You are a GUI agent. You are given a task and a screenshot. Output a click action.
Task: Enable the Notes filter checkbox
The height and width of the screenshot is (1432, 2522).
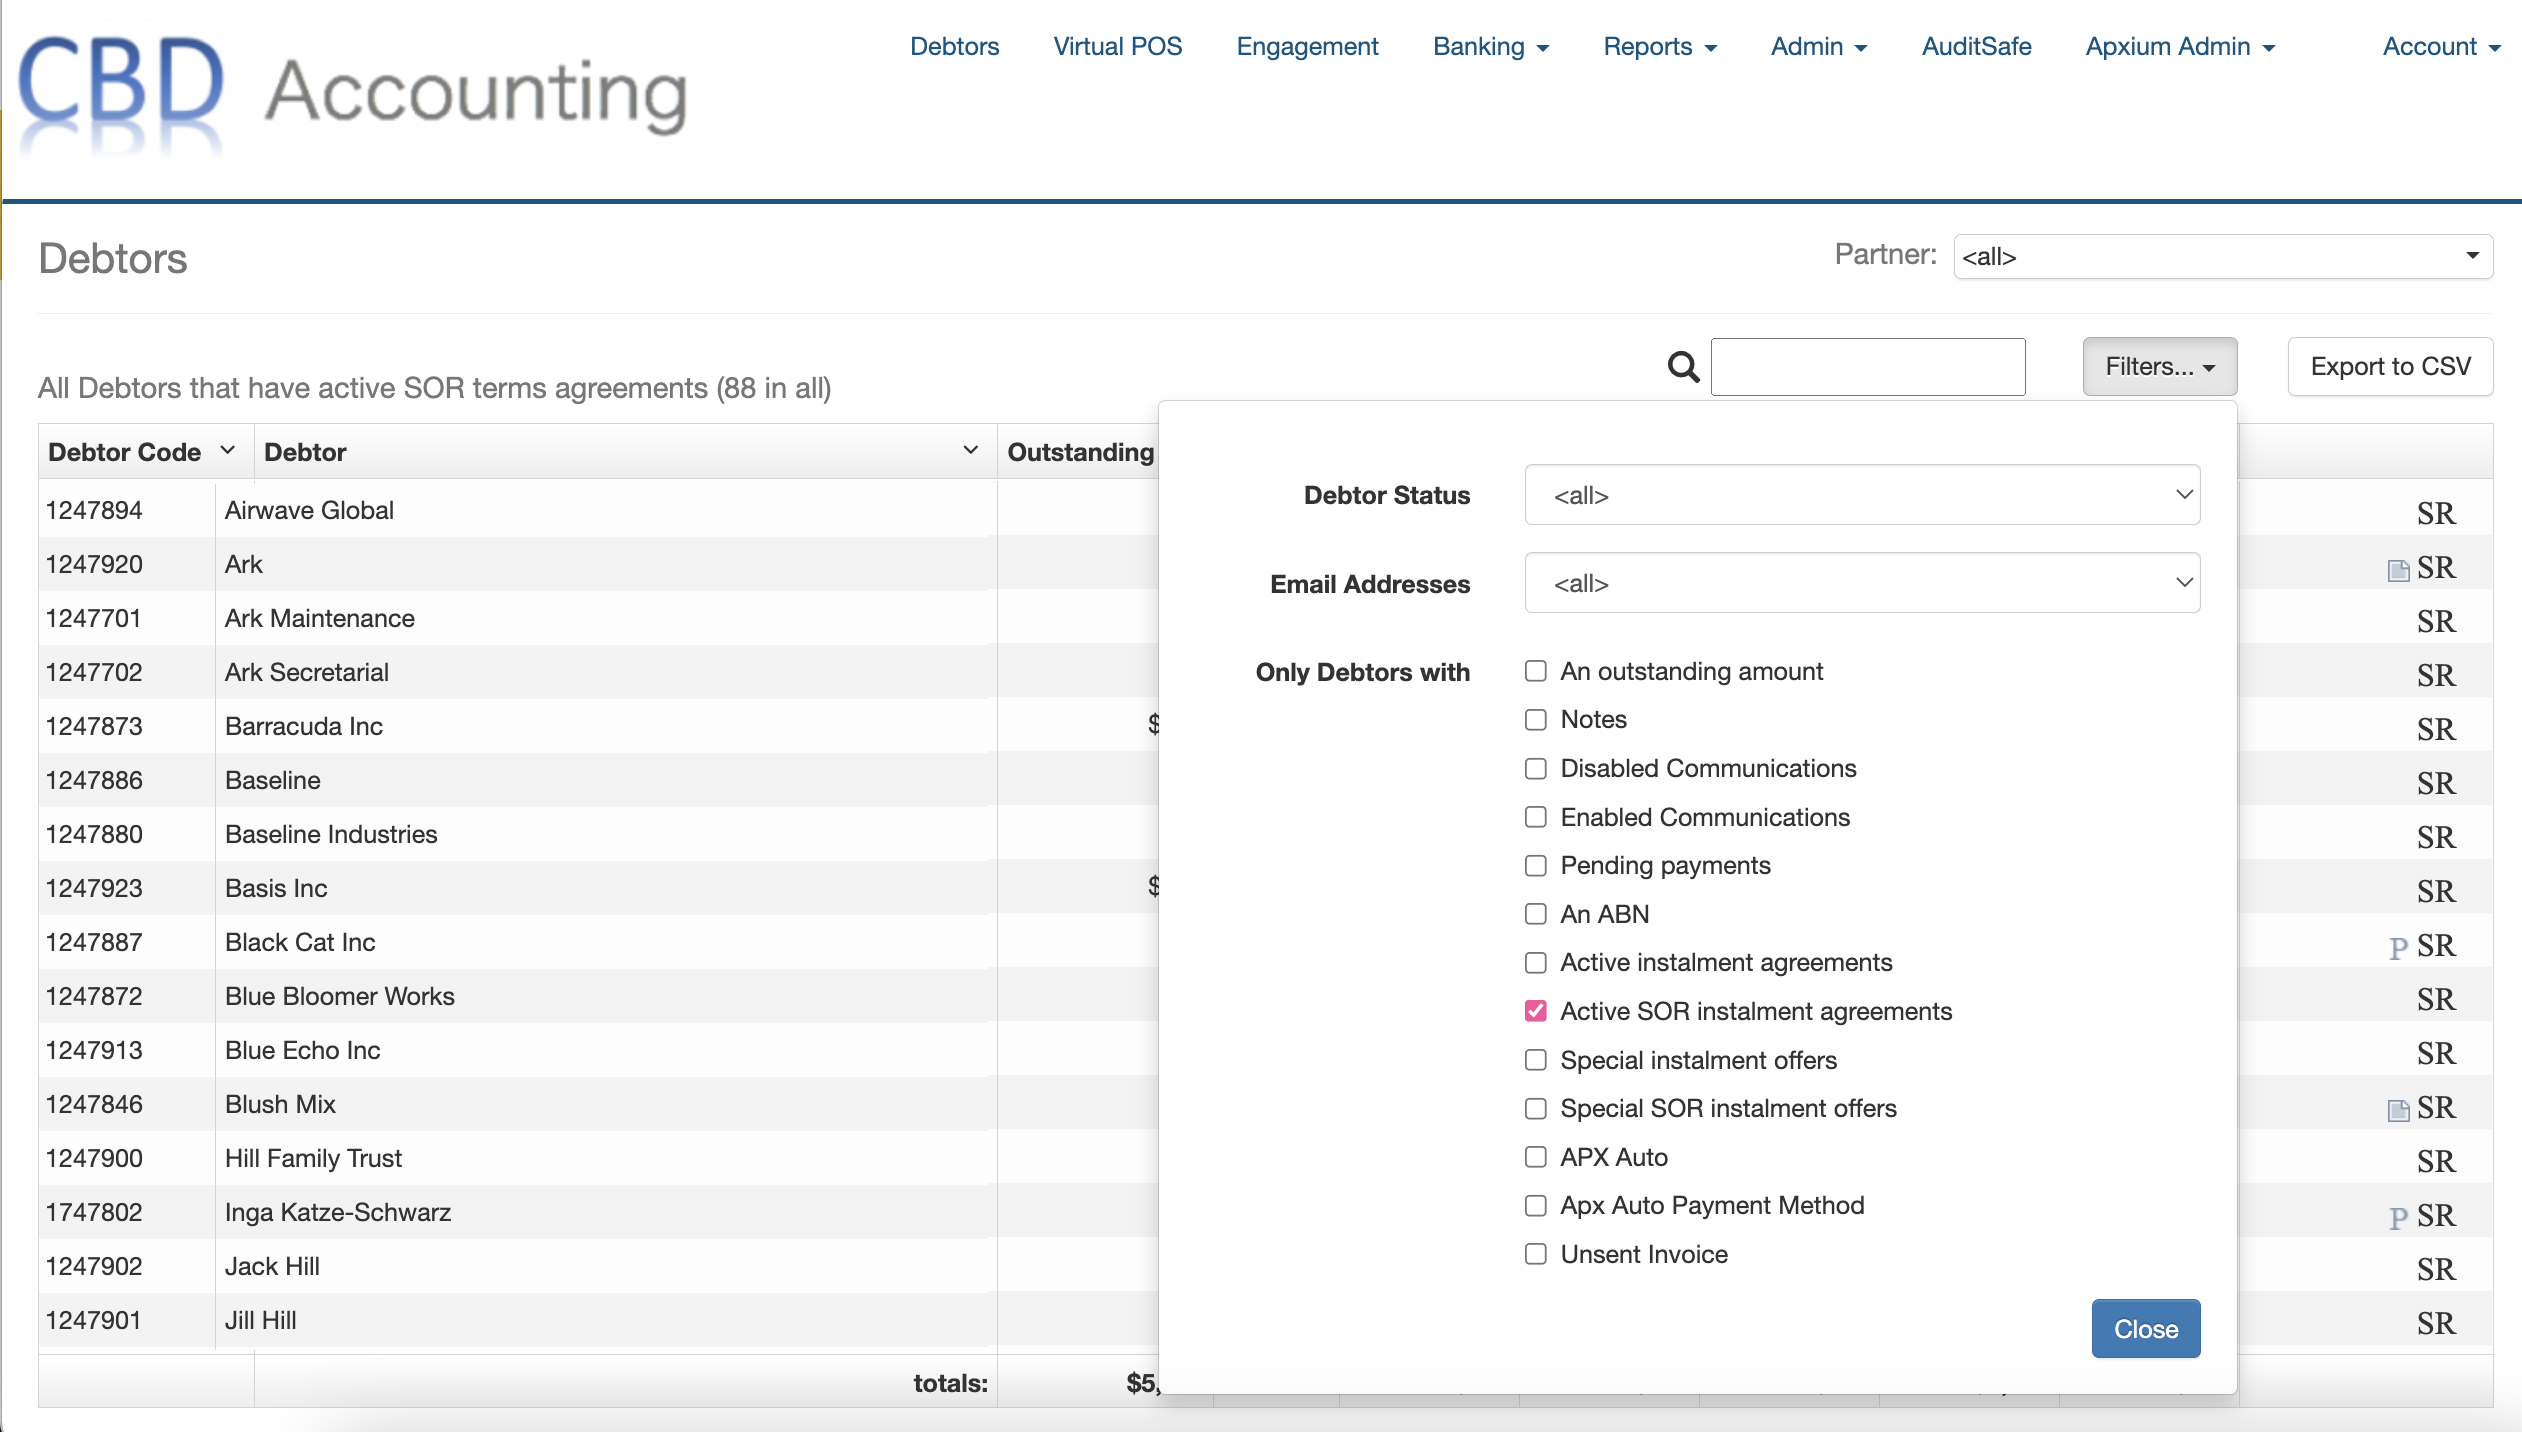click(x=1535, y=719)
